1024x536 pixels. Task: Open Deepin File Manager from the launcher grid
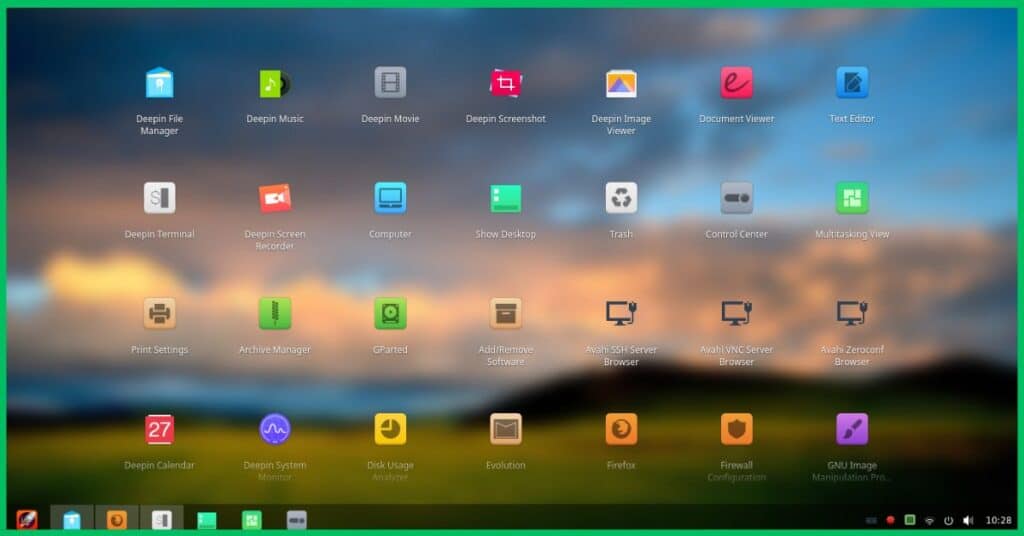click(x=159, y=83)
